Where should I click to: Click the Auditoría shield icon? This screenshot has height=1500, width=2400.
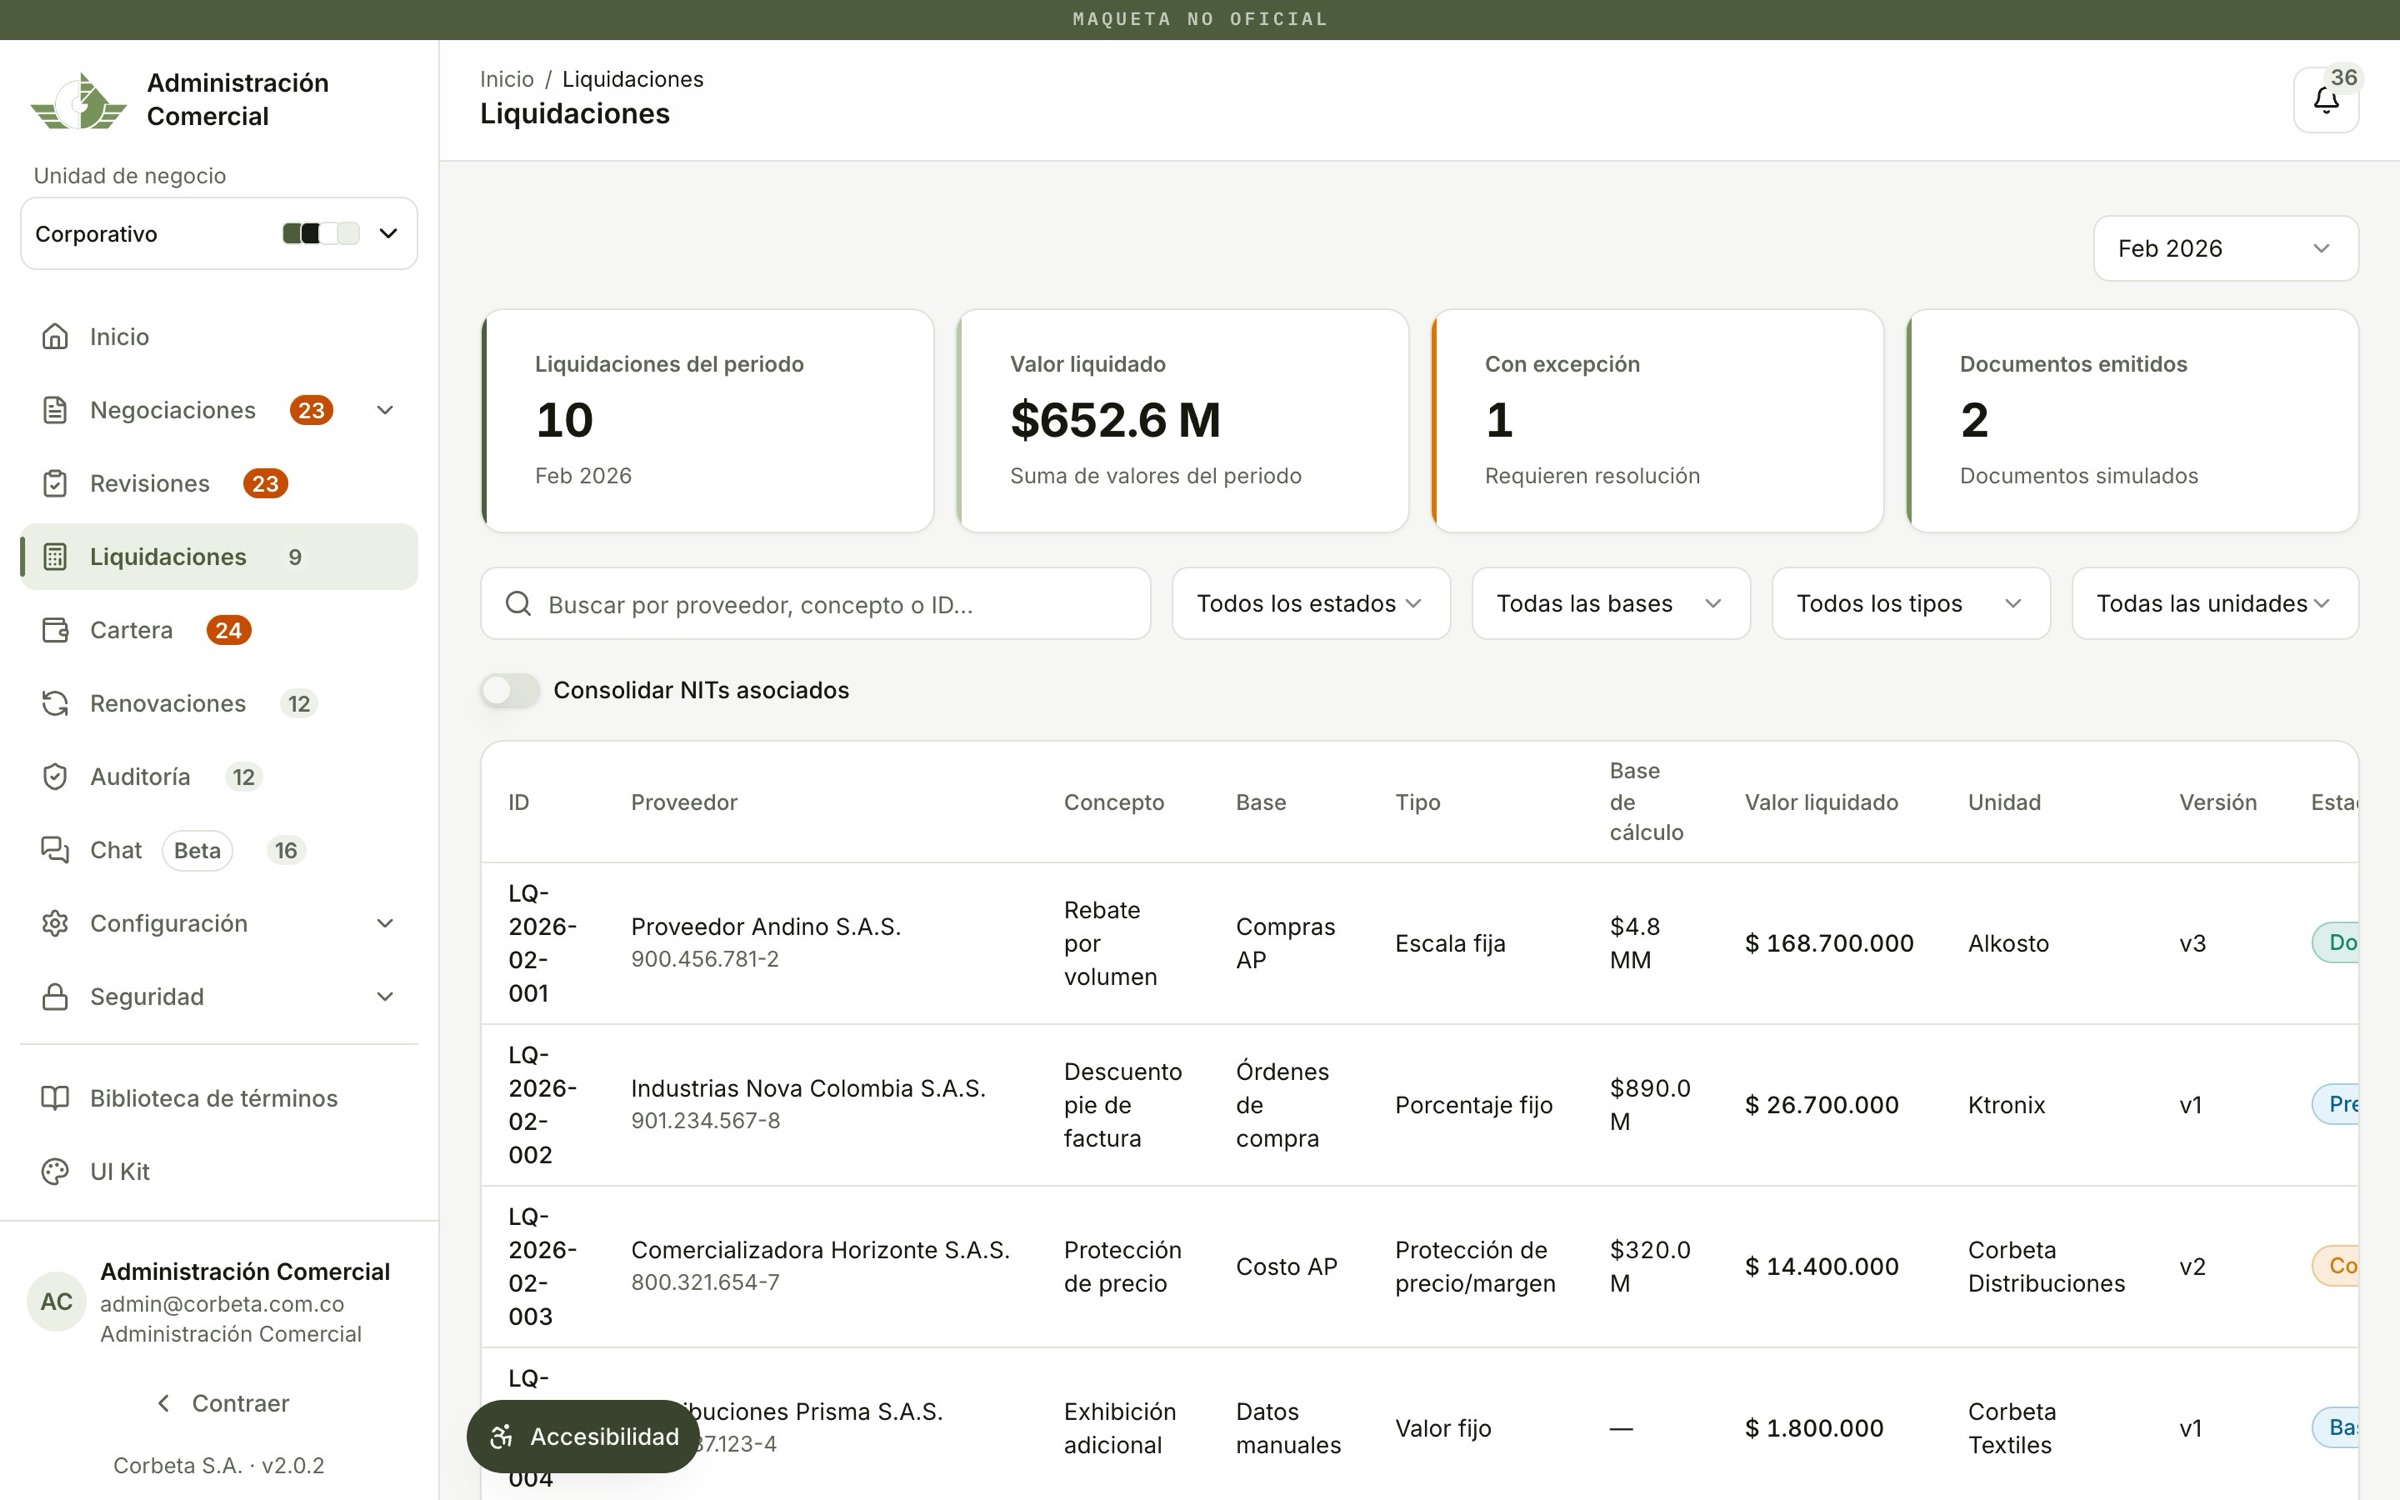pyautogui.click(x=55, y=777)
